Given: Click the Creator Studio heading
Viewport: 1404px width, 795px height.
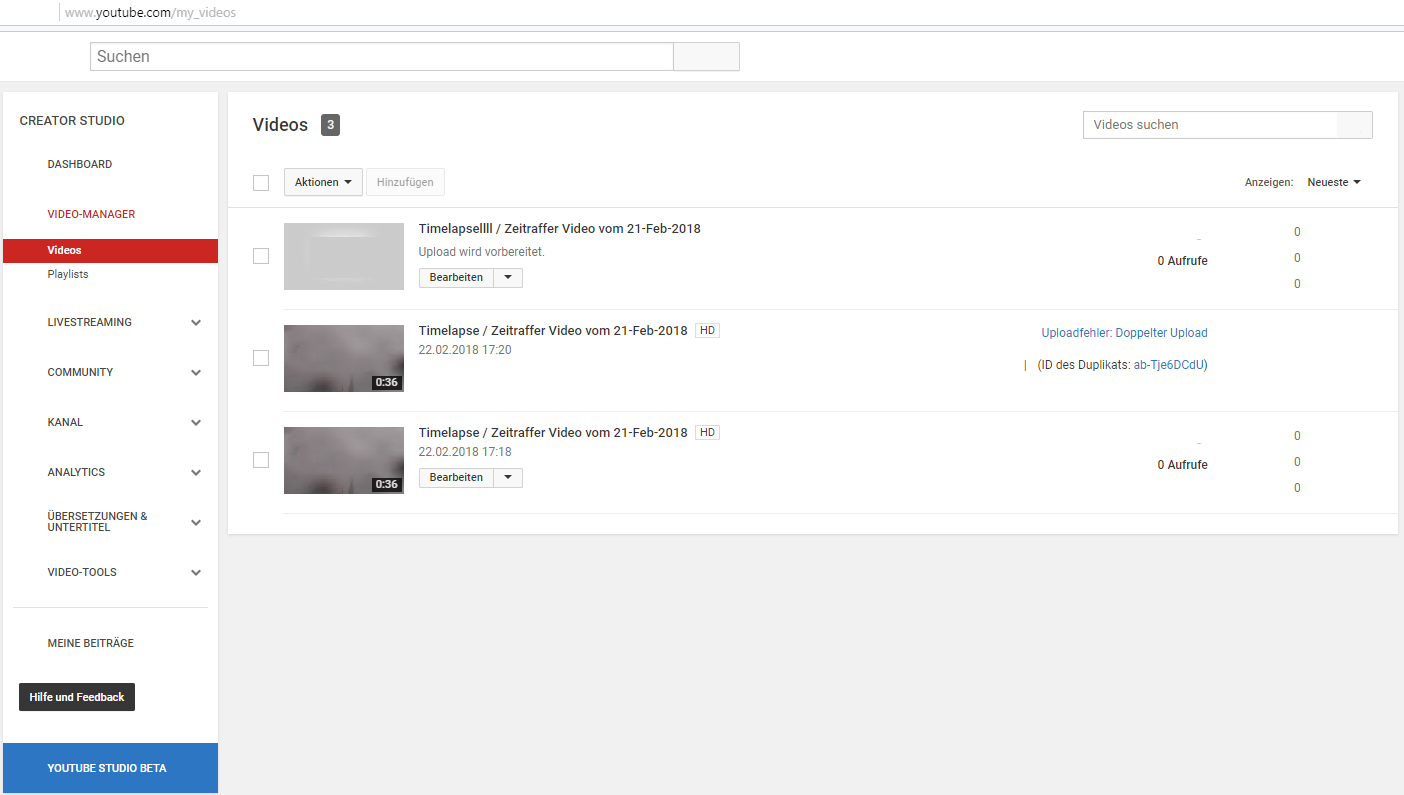Looking at the screenshot, I should [72, 121].
